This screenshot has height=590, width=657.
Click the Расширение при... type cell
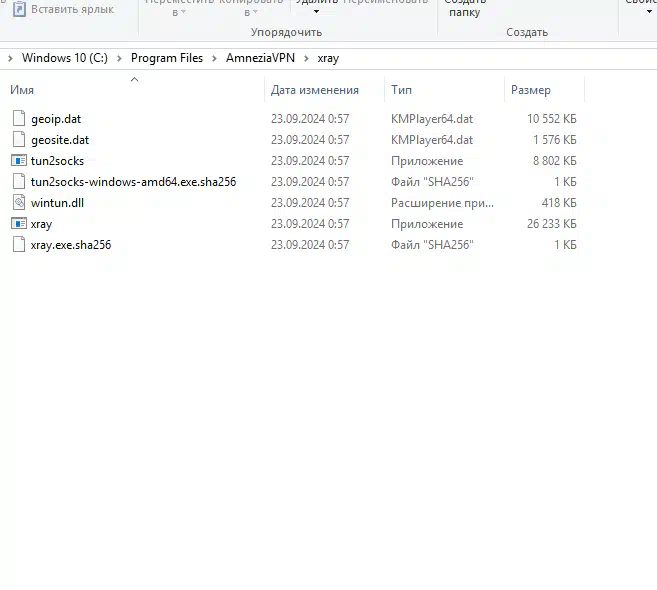[x=442, y=203]
